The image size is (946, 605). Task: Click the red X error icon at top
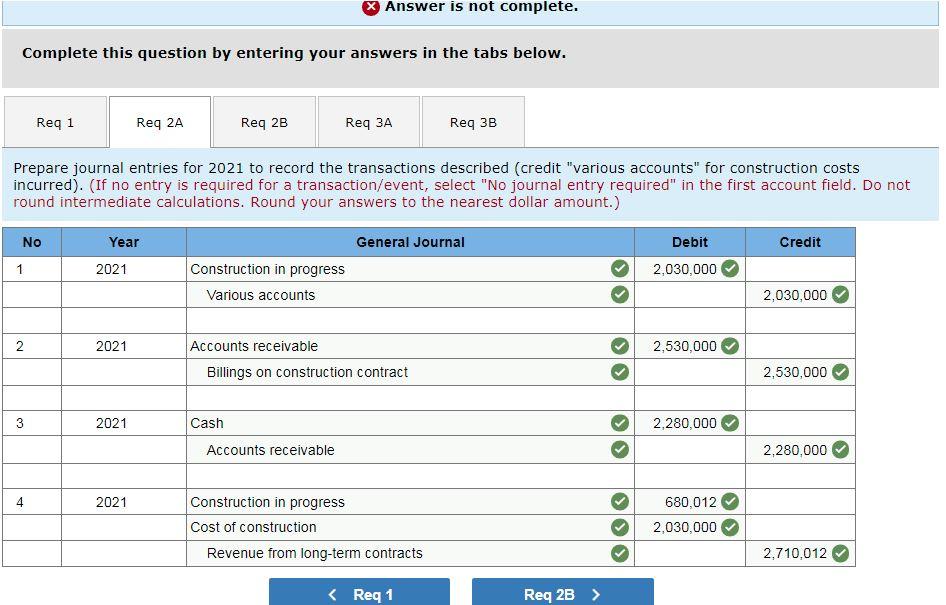[371, 6]
